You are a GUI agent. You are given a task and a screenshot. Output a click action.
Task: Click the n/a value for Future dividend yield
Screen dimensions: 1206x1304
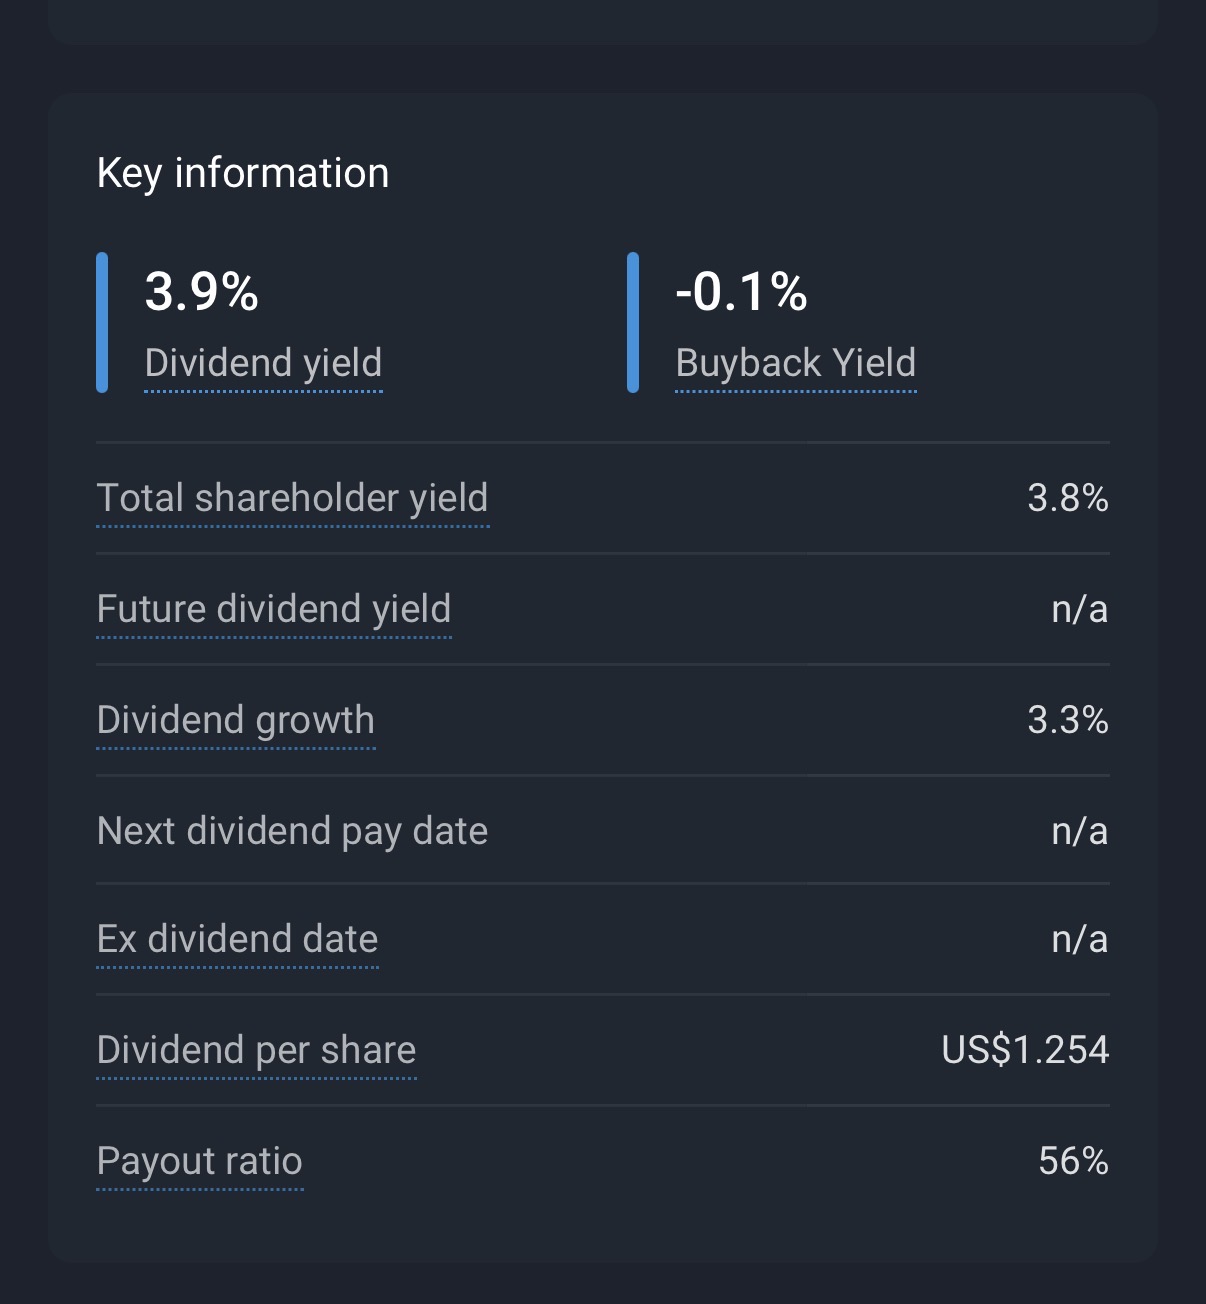(1079, 609)
